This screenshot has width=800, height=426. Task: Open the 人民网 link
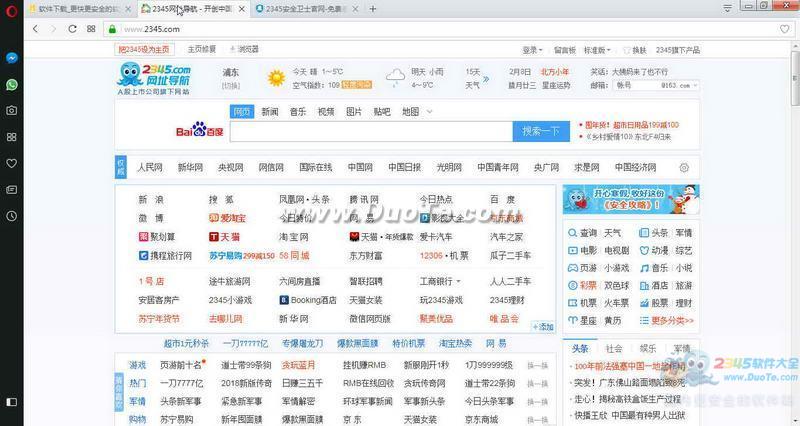tap(149, 167)
